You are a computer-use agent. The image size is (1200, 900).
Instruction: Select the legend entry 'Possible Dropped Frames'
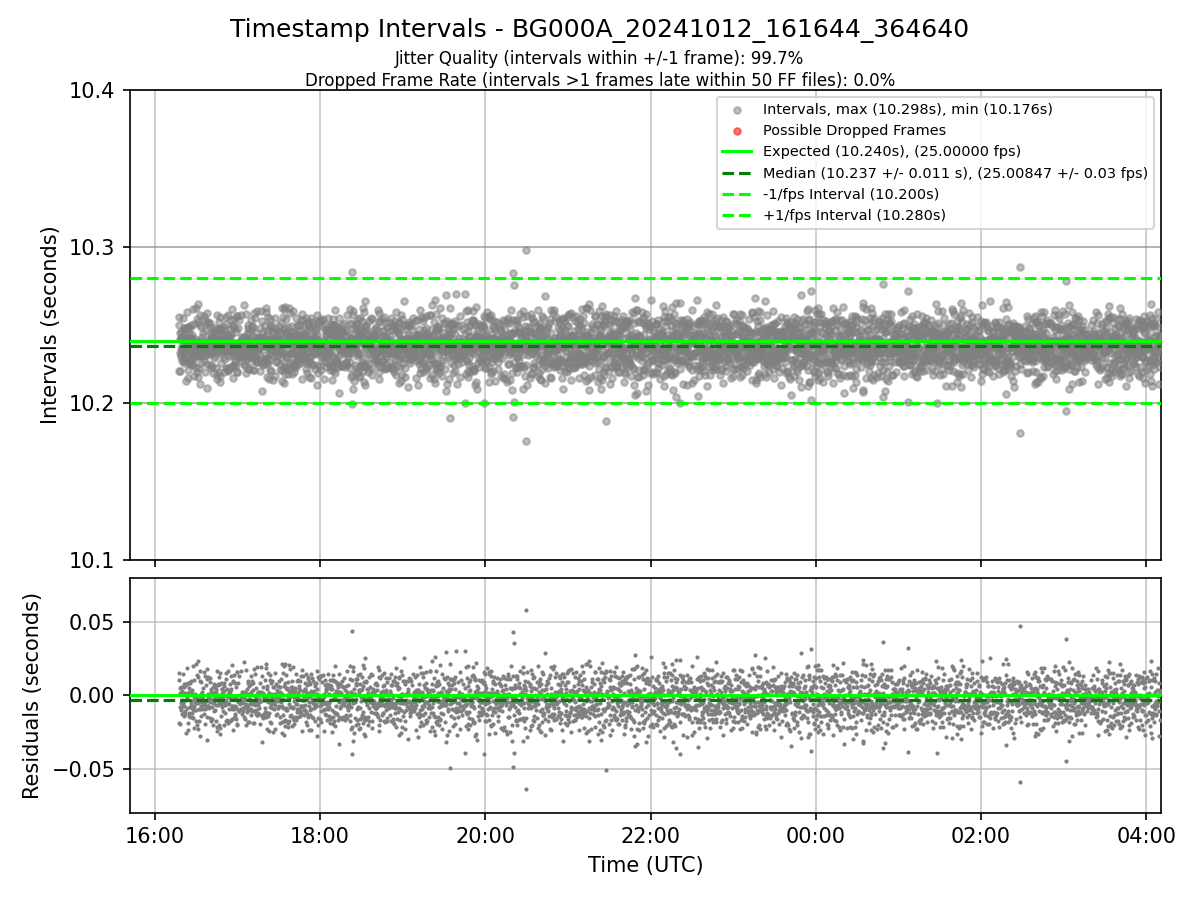[854, 130]
